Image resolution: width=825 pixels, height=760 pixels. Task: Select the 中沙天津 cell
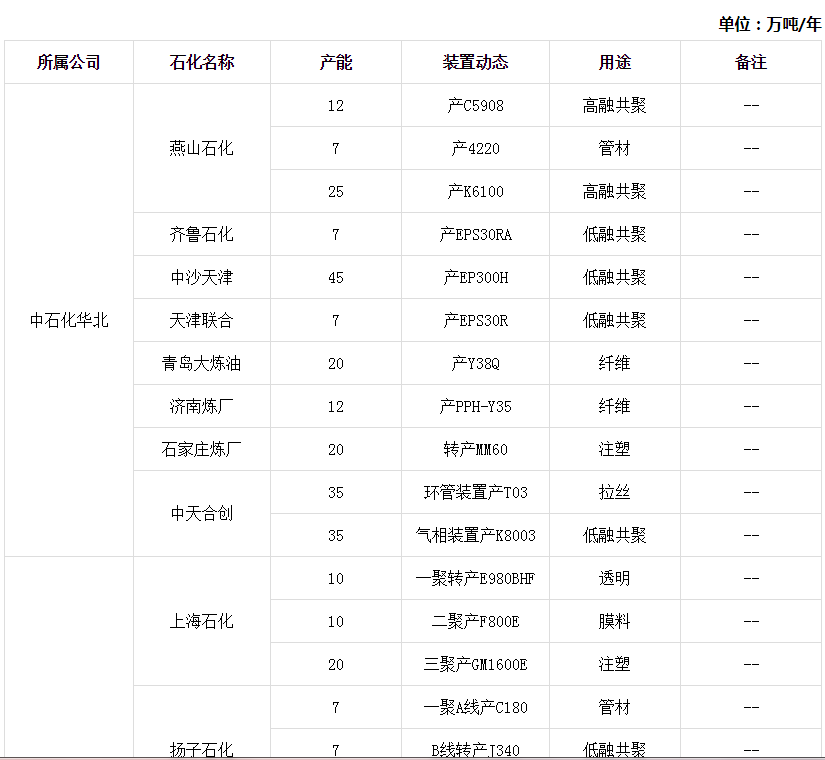coord(202,277)
